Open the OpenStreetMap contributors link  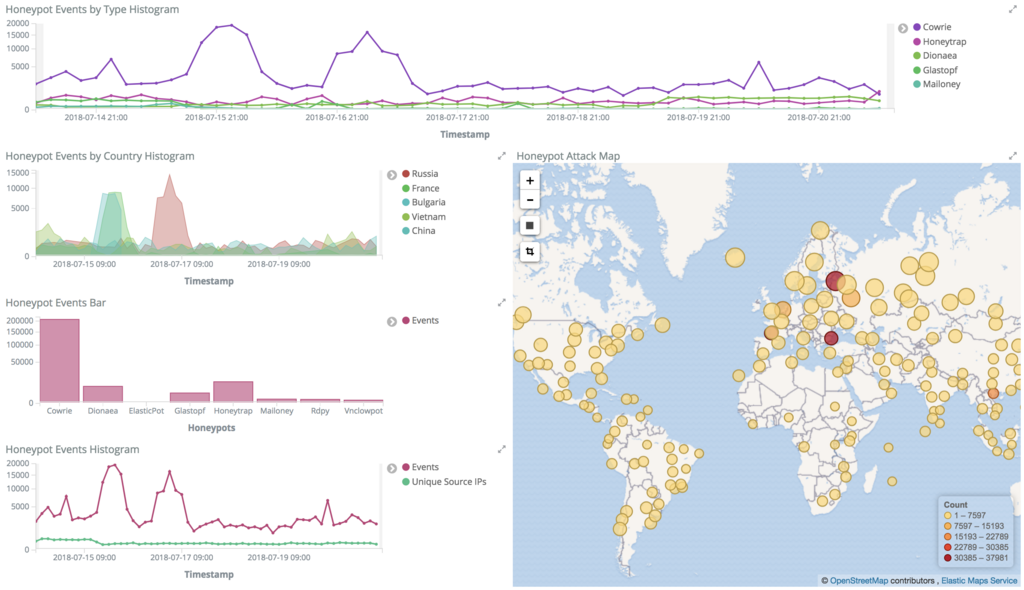[x=858, y=580]
